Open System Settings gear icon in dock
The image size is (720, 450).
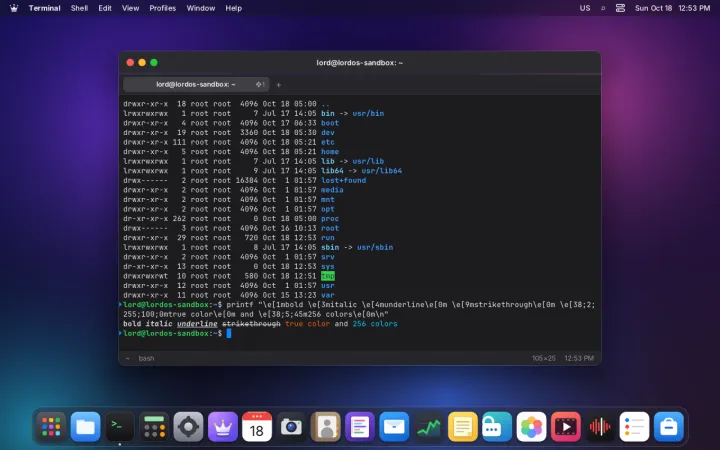pos(188,427)
